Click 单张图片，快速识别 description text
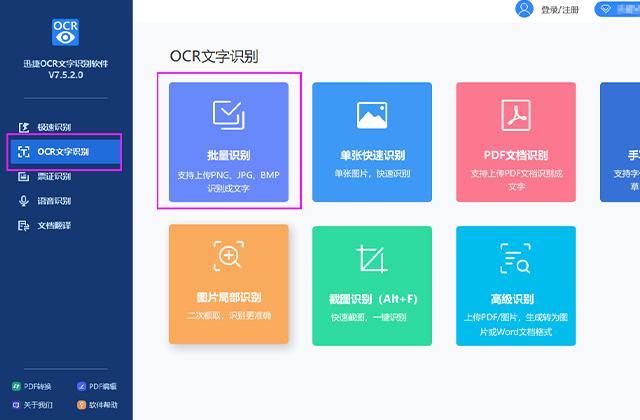 pos(372,173)
